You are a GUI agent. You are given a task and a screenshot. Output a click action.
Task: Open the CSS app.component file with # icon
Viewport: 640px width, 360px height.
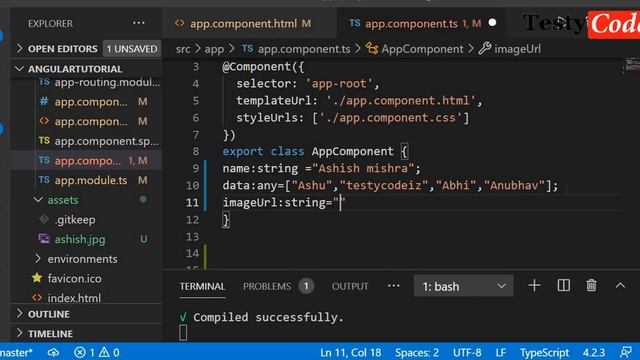coord(92,102)
